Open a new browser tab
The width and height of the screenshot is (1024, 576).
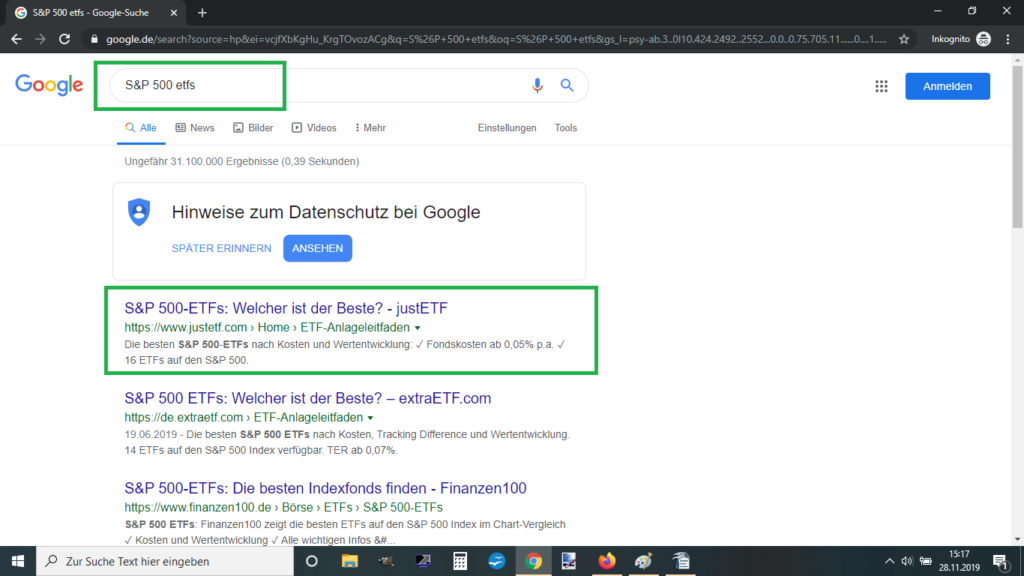pos(202,12)
